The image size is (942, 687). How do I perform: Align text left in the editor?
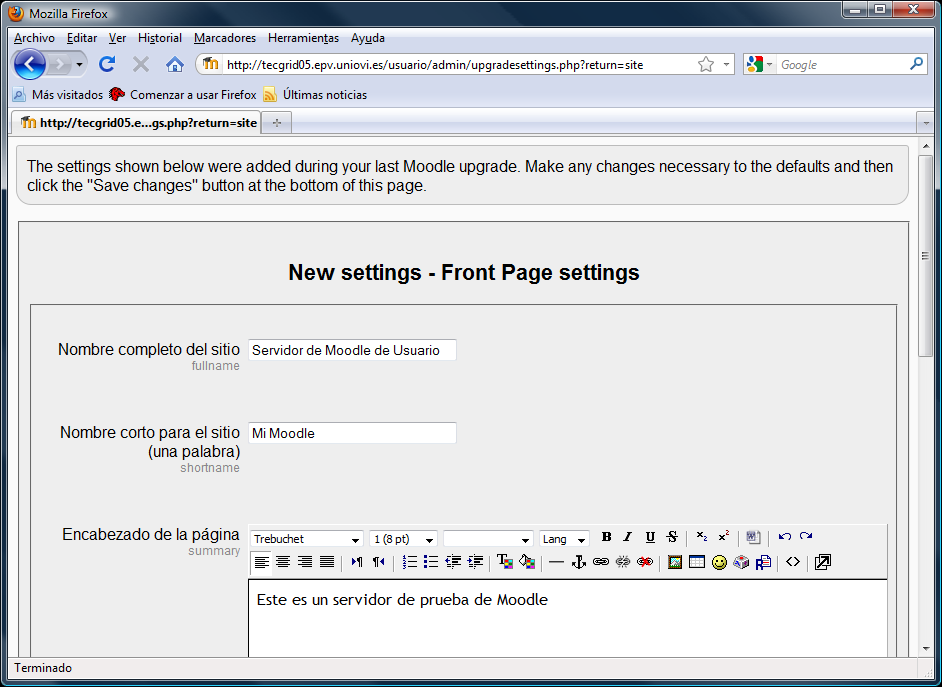click(x=261, y=562)
